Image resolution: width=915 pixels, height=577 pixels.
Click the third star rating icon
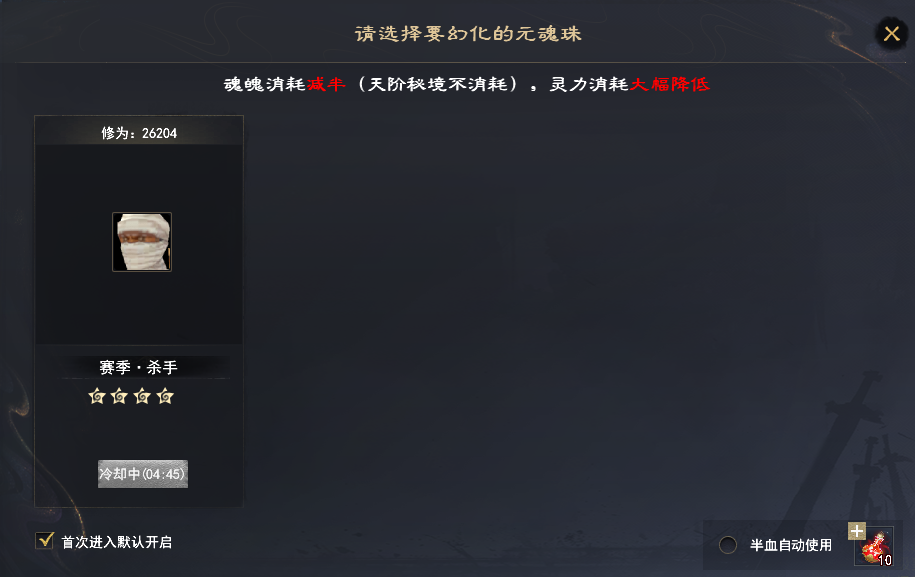click(x=142, y=397)
